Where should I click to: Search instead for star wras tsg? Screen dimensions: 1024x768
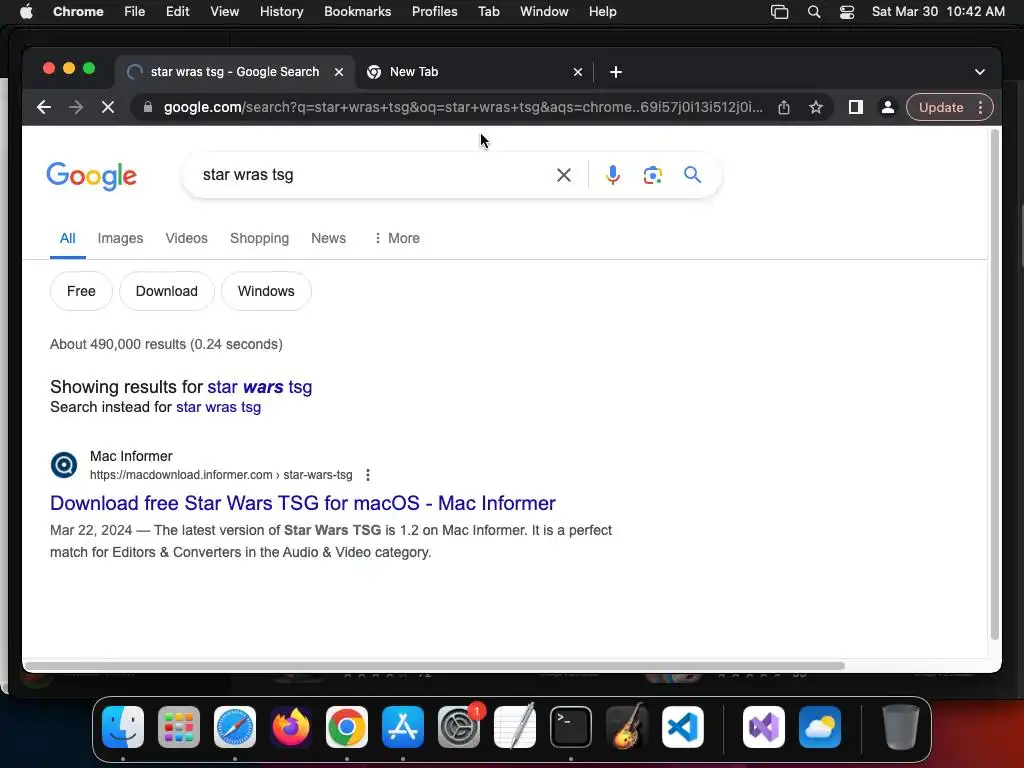[x=218, y=407]
